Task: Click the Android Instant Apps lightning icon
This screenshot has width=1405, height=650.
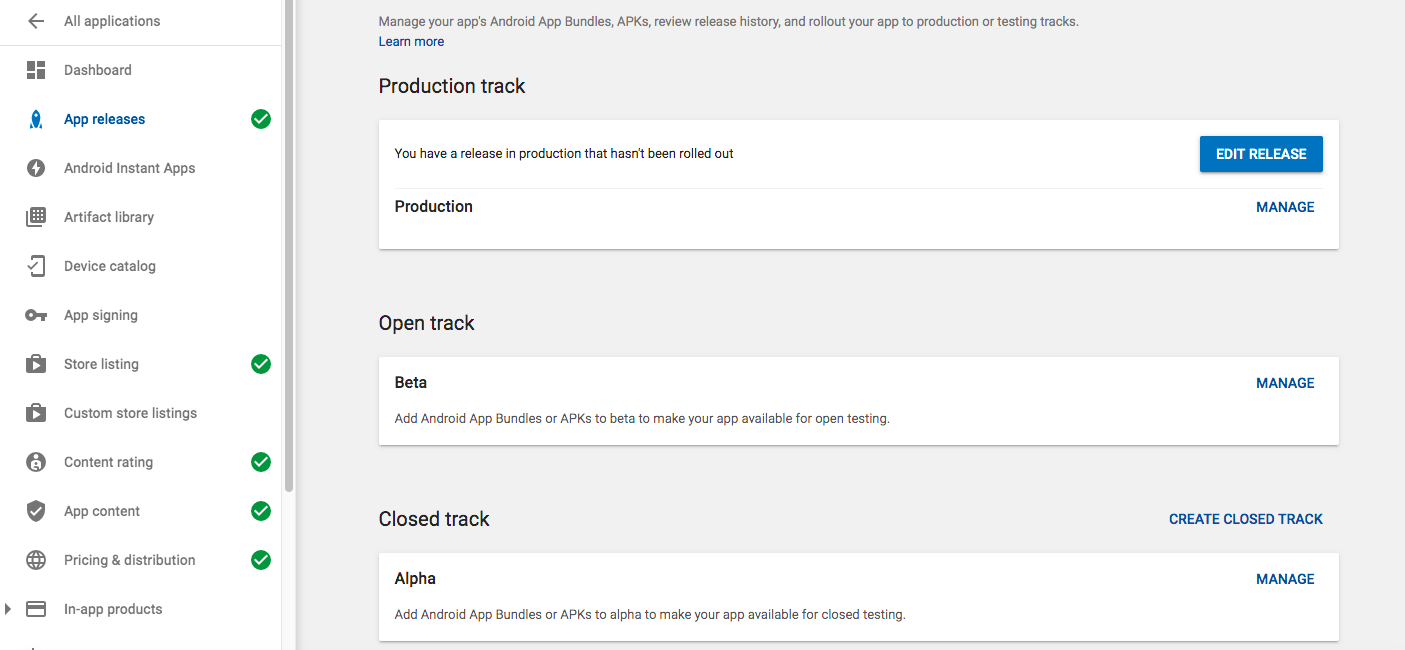Action: [x=36, y=168]
